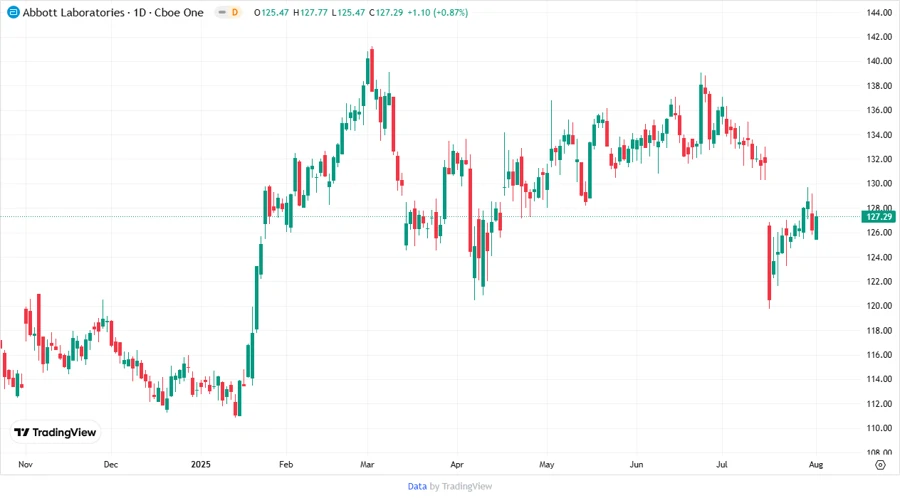Viewport: 900px width, 498px height.
Task: Click the Dec label on time axis
Action: click(111, 464)
